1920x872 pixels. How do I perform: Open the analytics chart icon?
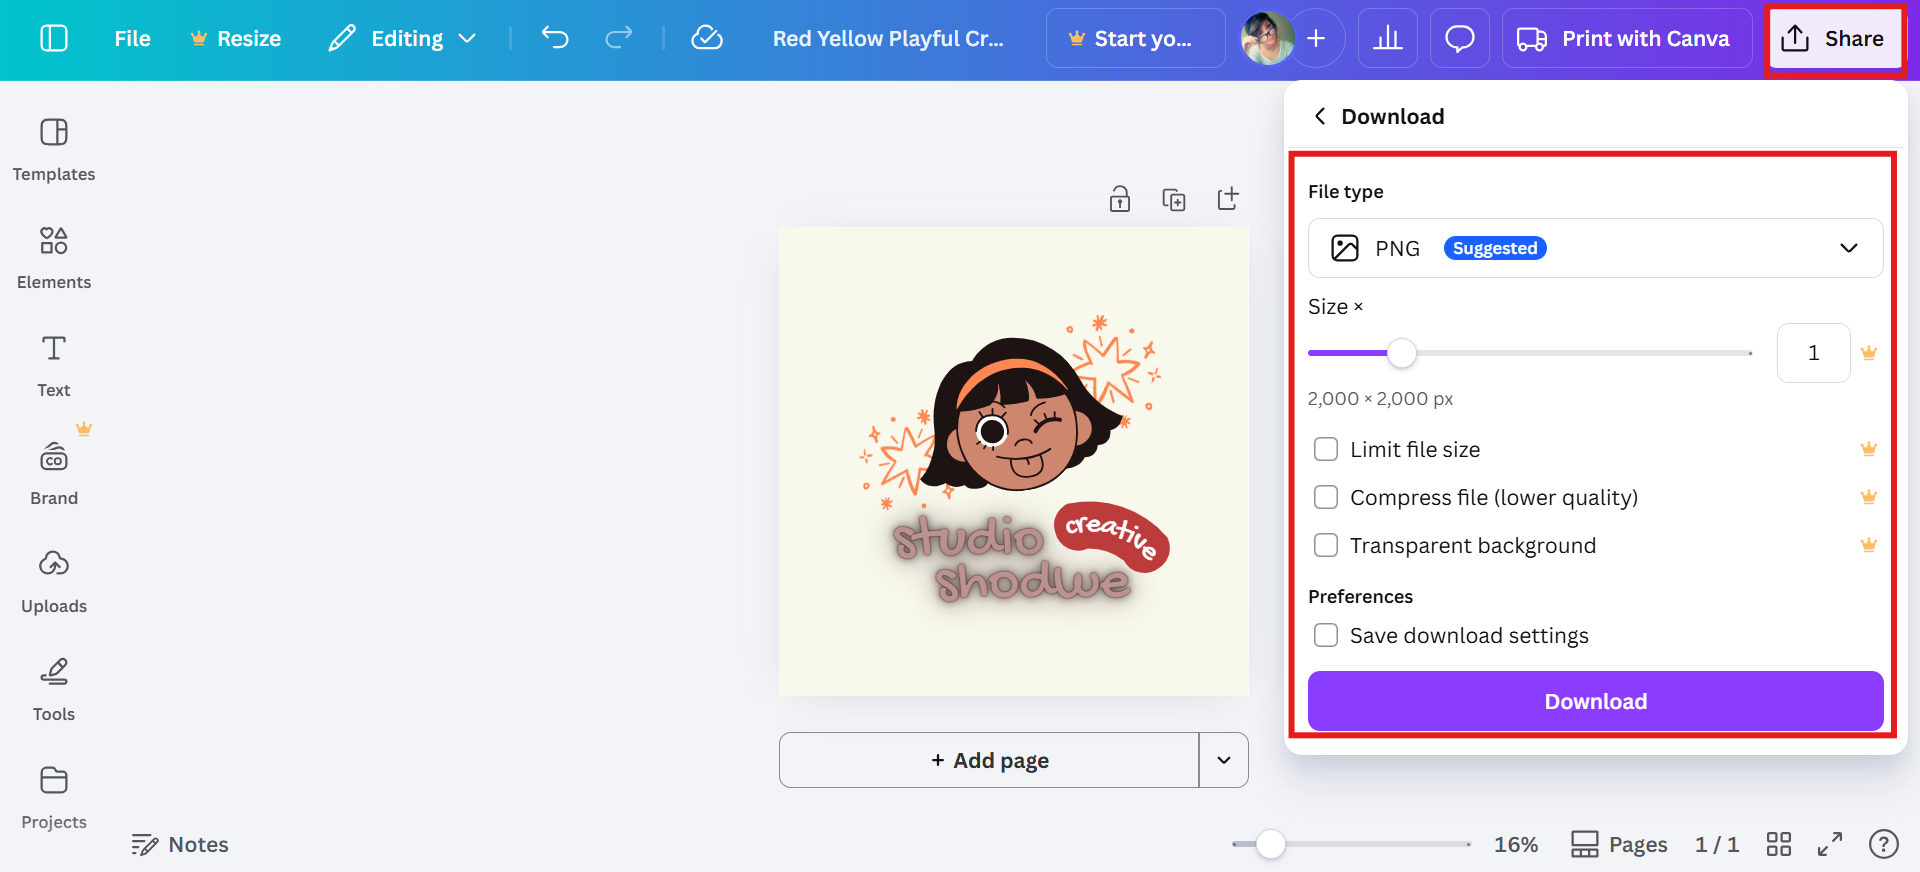[x=1388, y=38]
